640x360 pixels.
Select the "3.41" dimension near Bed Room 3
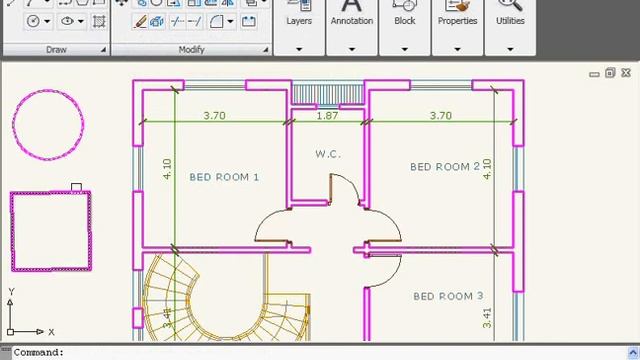pyautogui.click(x=487, y=318)
